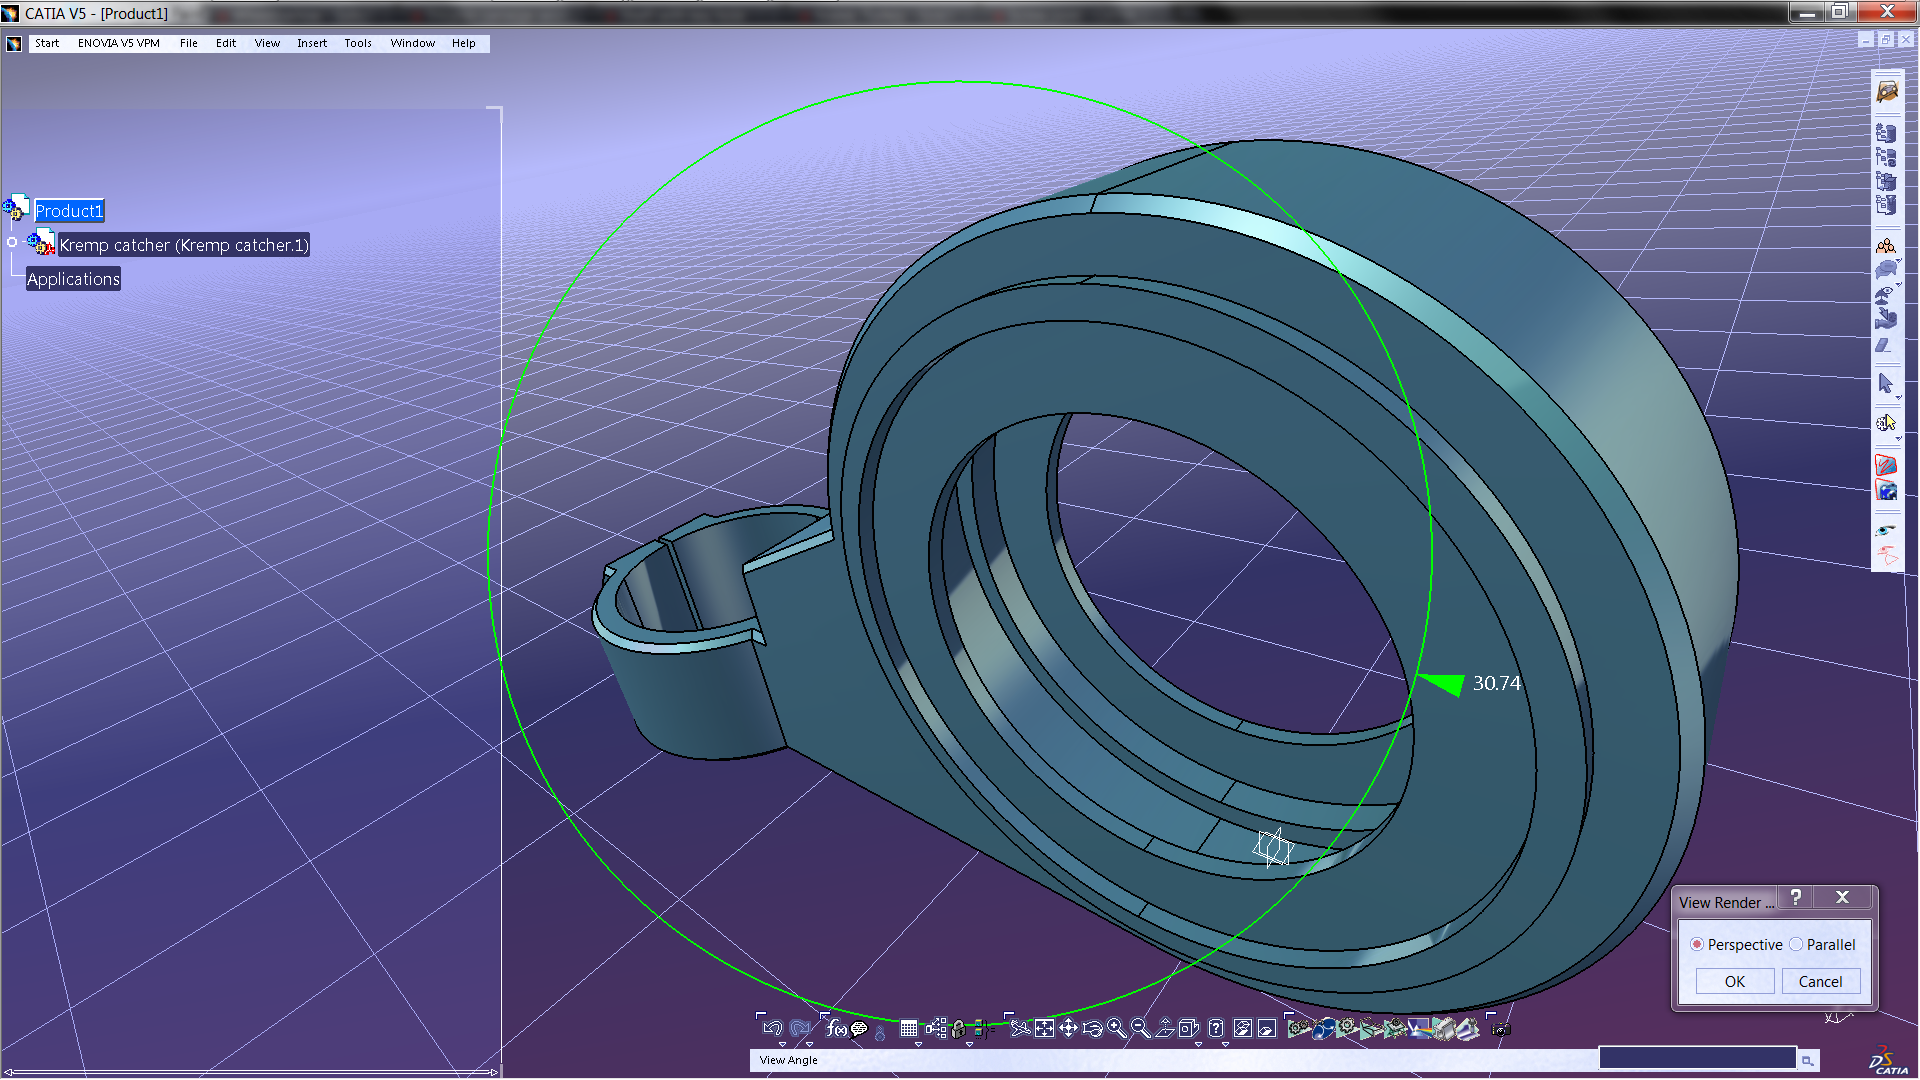Click the tree-structure diagram icon in bottom toolbar
This screenshot has height=1080, width=1920.
936,1028
